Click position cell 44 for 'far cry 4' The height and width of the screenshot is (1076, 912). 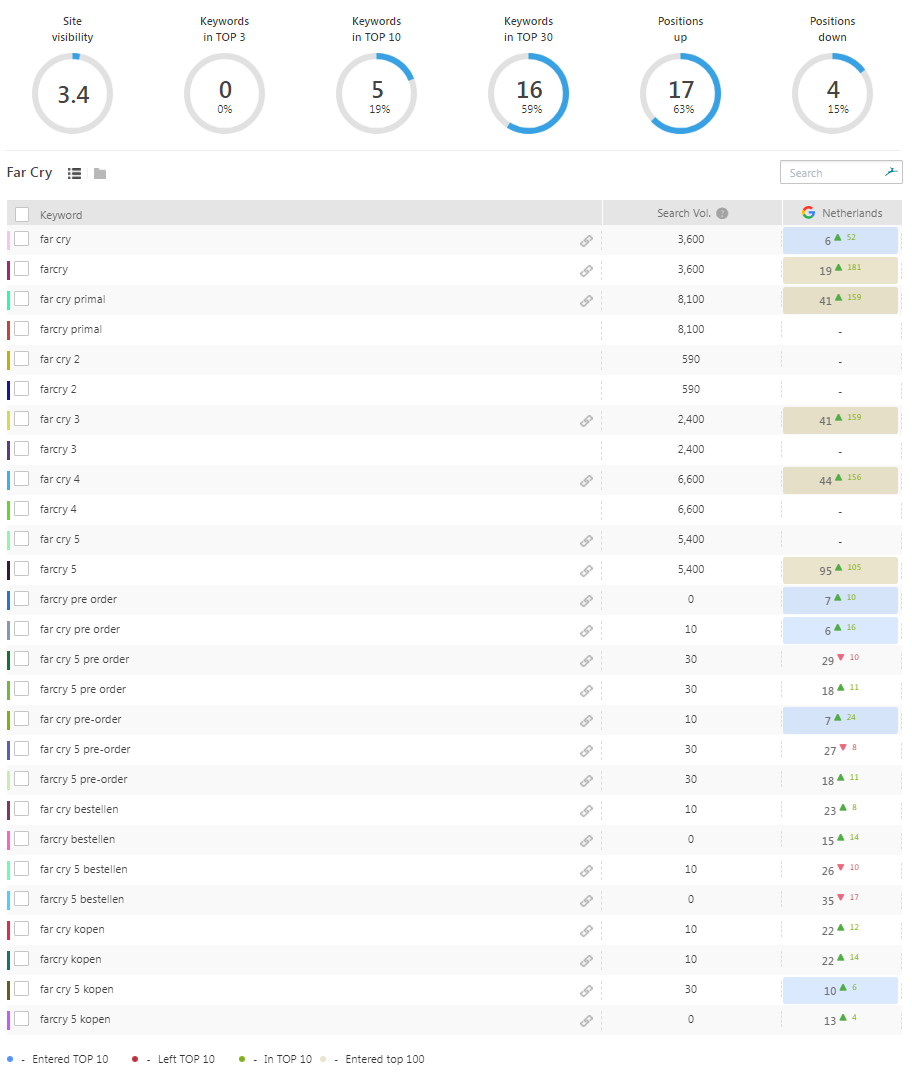coord(840,480)
